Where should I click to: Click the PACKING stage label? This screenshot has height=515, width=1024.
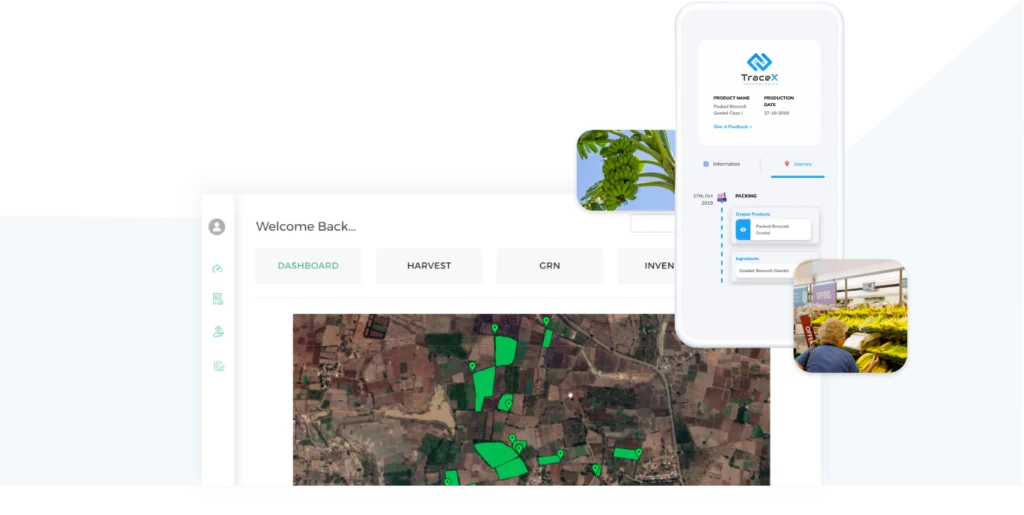pyautogui.click(x=746, y=196)
